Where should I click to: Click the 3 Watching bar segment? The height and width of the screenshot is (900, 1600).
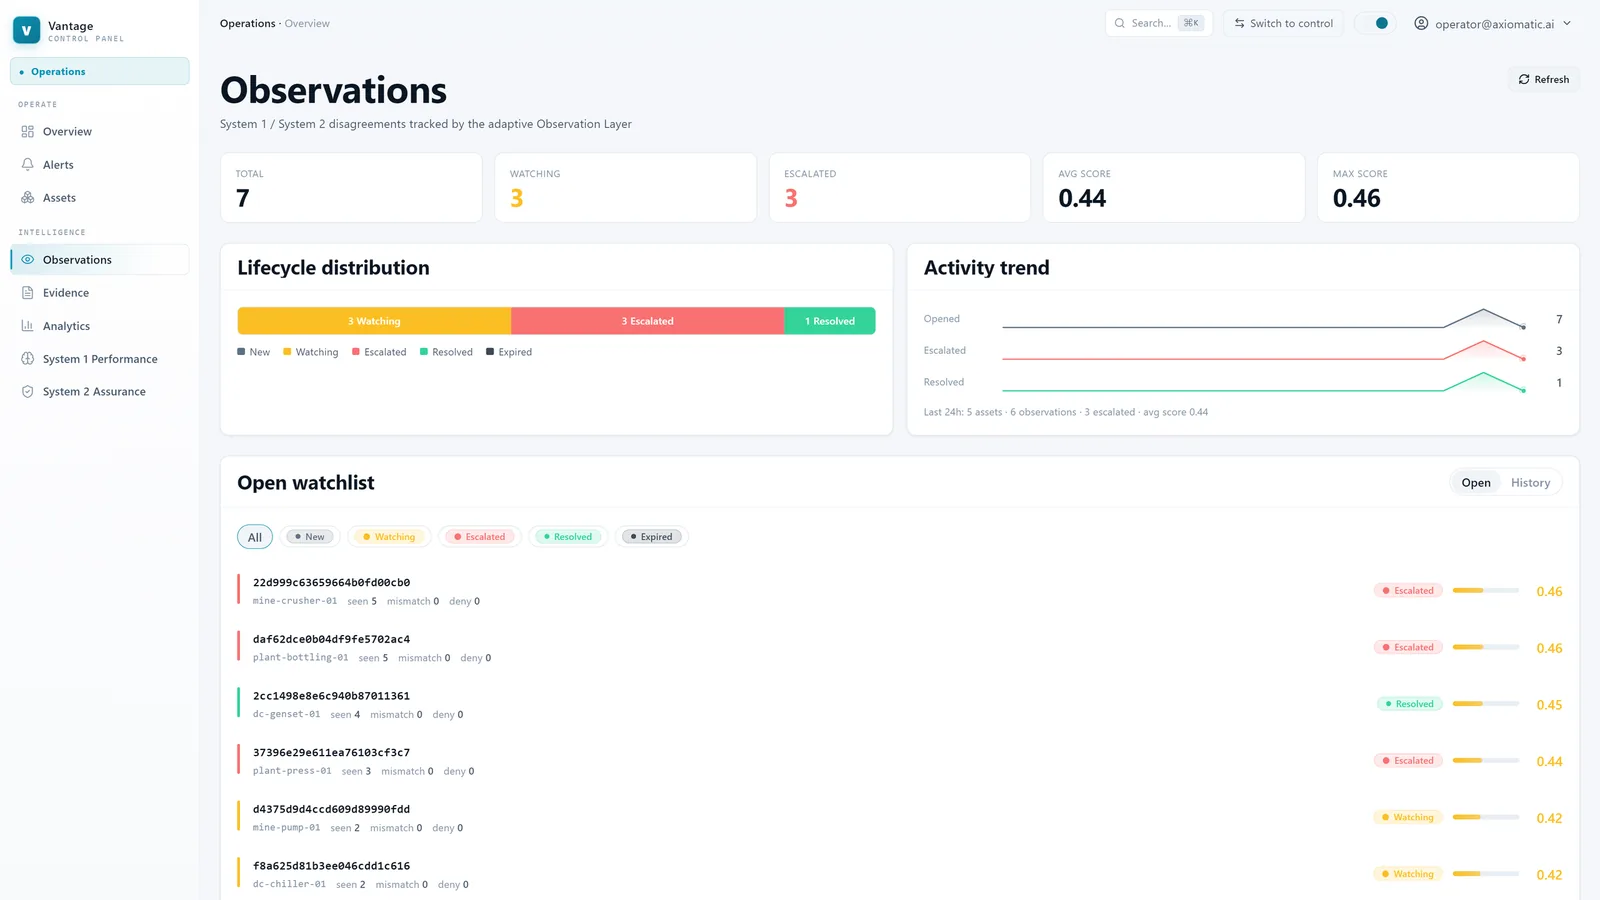click(374, 321)
